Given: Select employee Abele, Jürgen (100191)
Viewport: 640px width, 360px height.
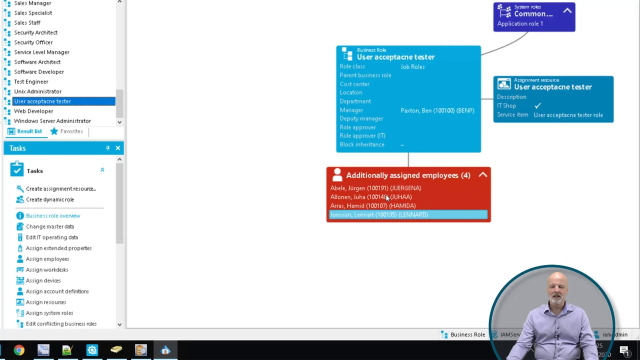Looking at the screenshot, I should pyautogui.click(x=376, y=188).
